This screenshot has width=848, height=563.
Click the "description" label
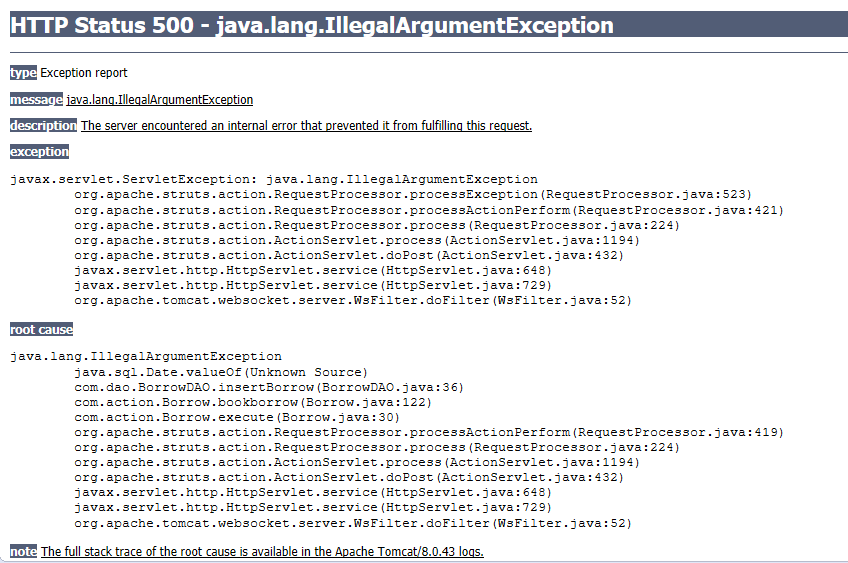click(x=43, y=125)
